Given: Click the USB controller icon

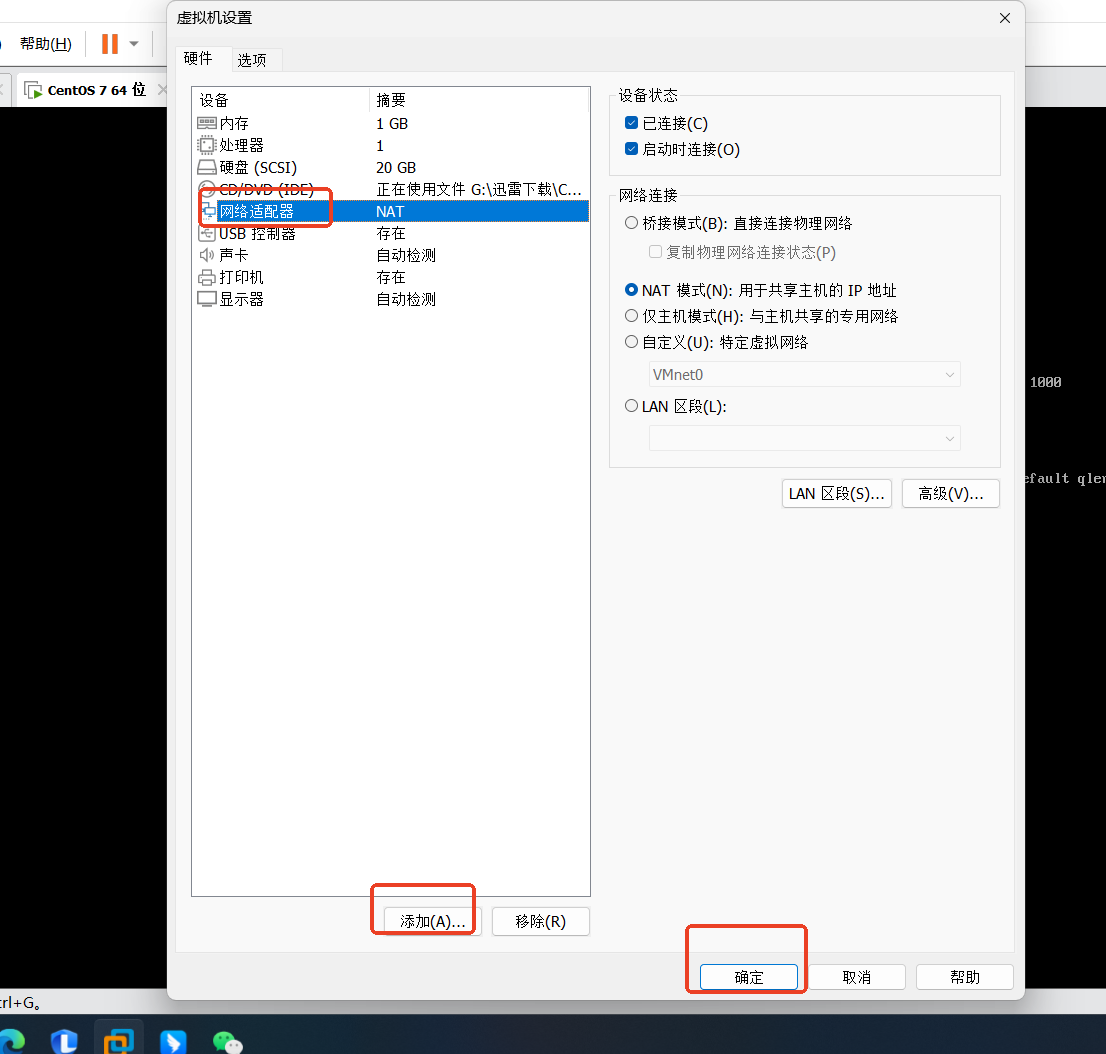Looking at the screenshot, I should point(207,234).
